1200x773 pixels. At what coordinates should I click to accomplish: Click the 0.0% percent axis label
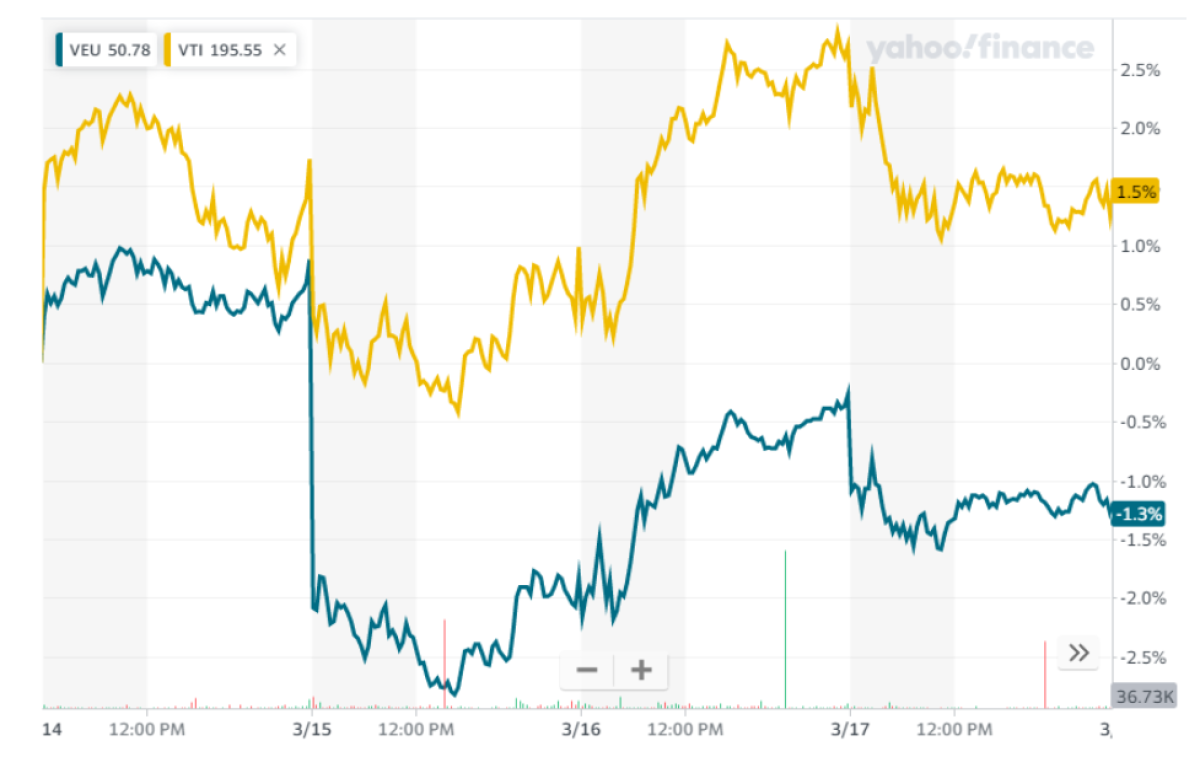1140,364
